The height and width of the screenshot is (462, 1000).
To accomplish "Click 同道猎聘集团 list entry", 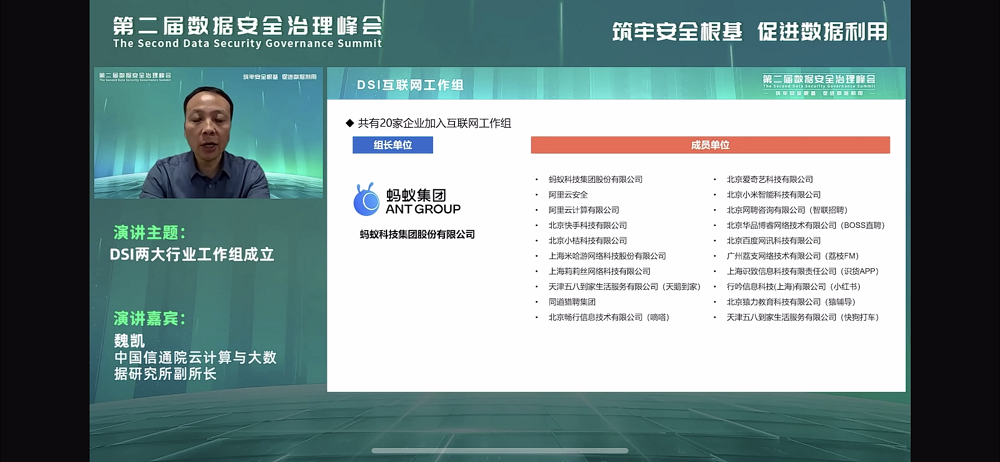I will pyautogui.click(x=572, y=302).
